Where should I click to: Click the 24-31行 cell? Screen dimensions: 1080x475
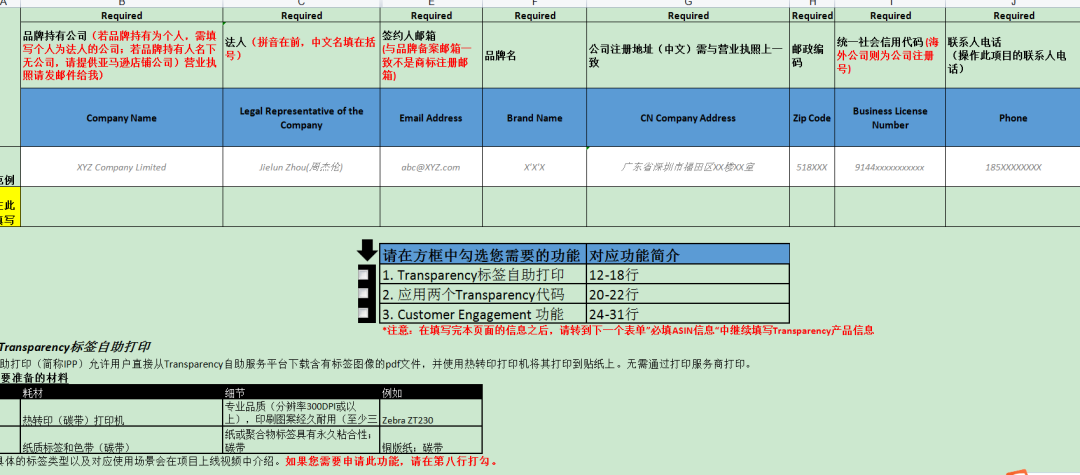[x=688, y=314]
